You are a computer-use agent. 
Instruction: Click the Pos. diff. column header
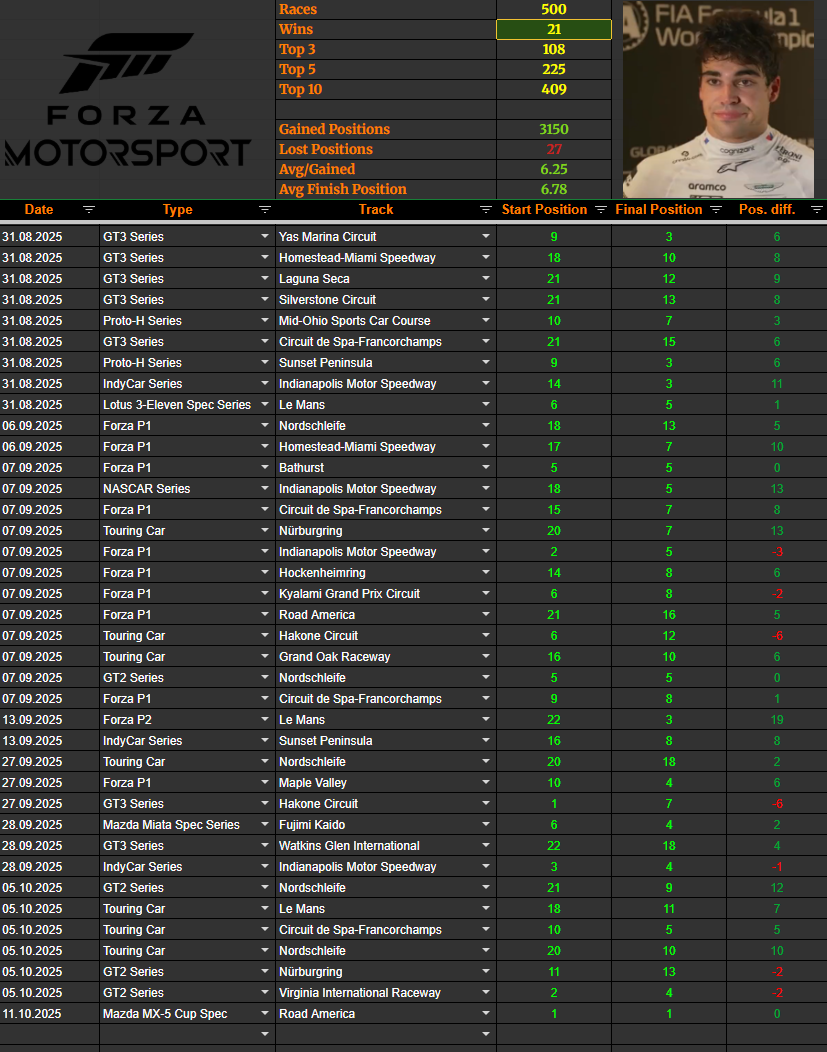pos(767,209)
